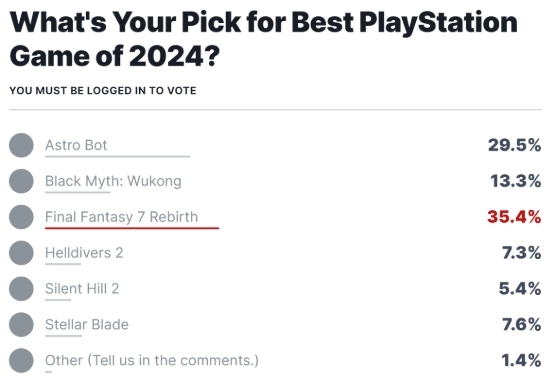Click the Silent Hill 2 option text
The width and height of the screenshot is (555, 385).
point(82,289)
